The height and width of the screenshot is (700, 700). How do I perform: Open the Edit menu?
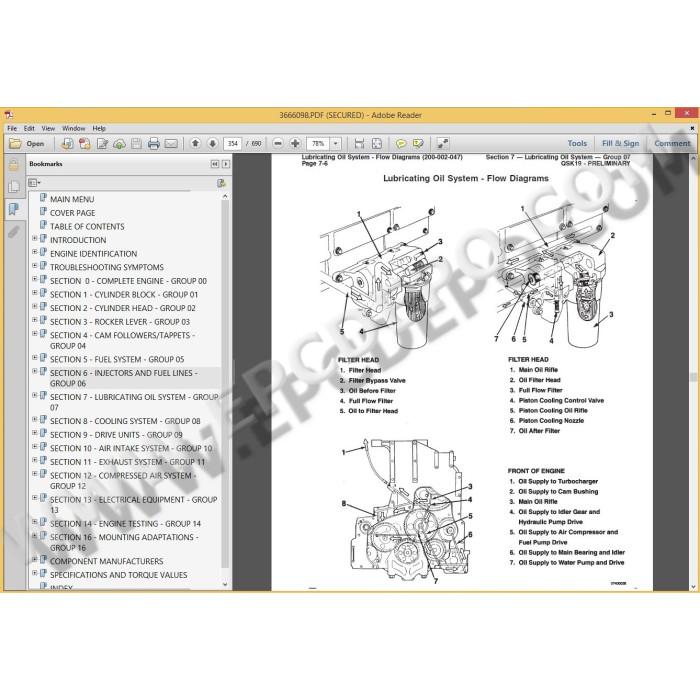point(29,128)
